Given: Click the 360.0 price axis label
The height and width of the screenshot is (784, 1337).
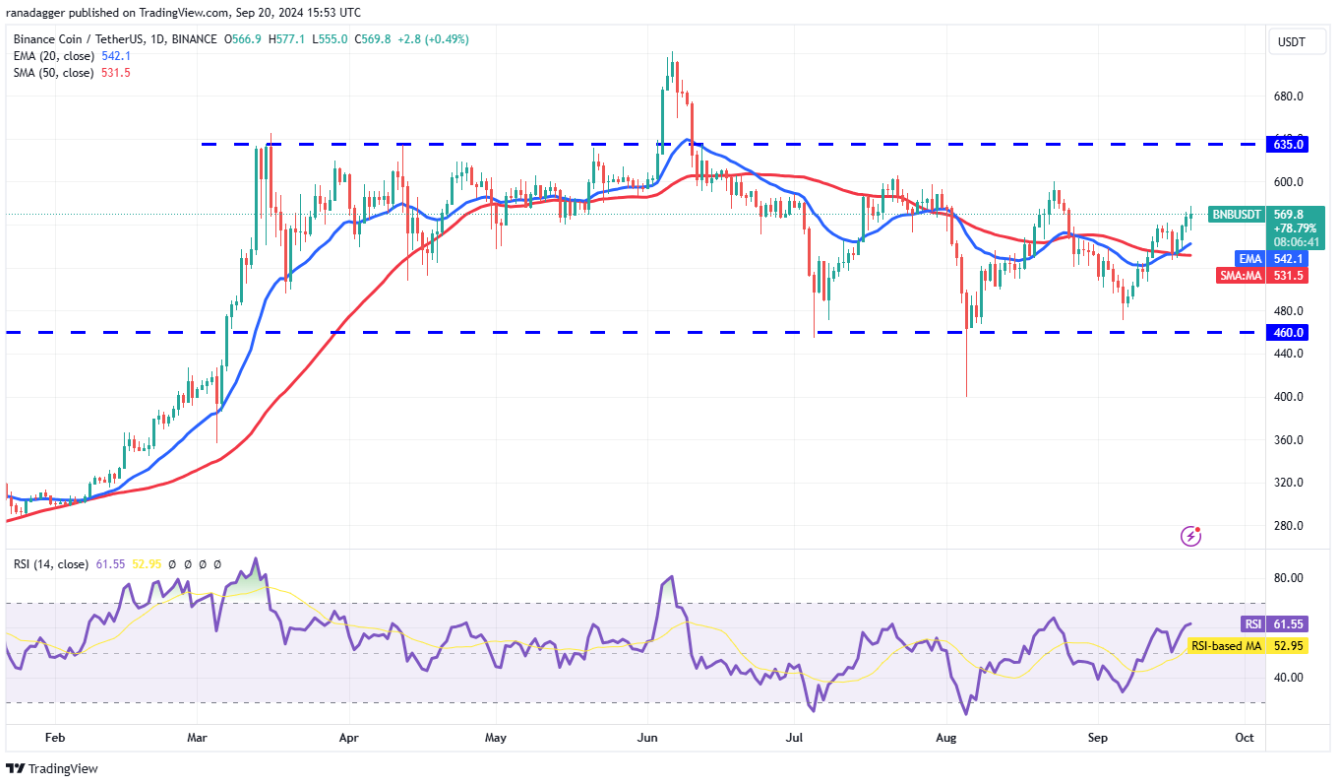Looking at the screenshot, I should (1288, 440).
